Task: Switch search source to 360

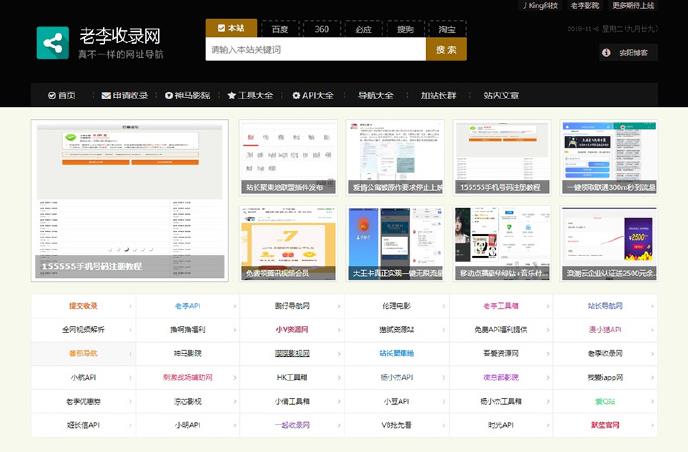Action: click(322, 29)
